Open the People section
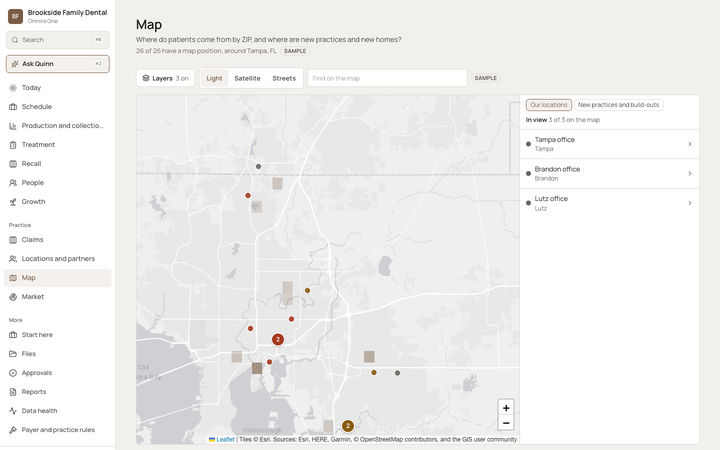This screenshot has height=450, width=720. pos(58,183)
